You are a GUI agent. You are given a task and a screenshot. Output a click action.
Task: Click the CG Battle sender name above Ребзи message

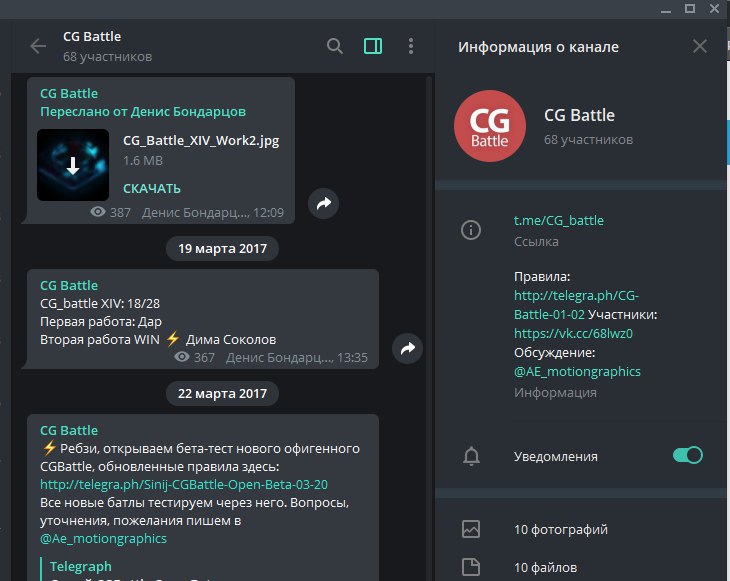(69, 430)
